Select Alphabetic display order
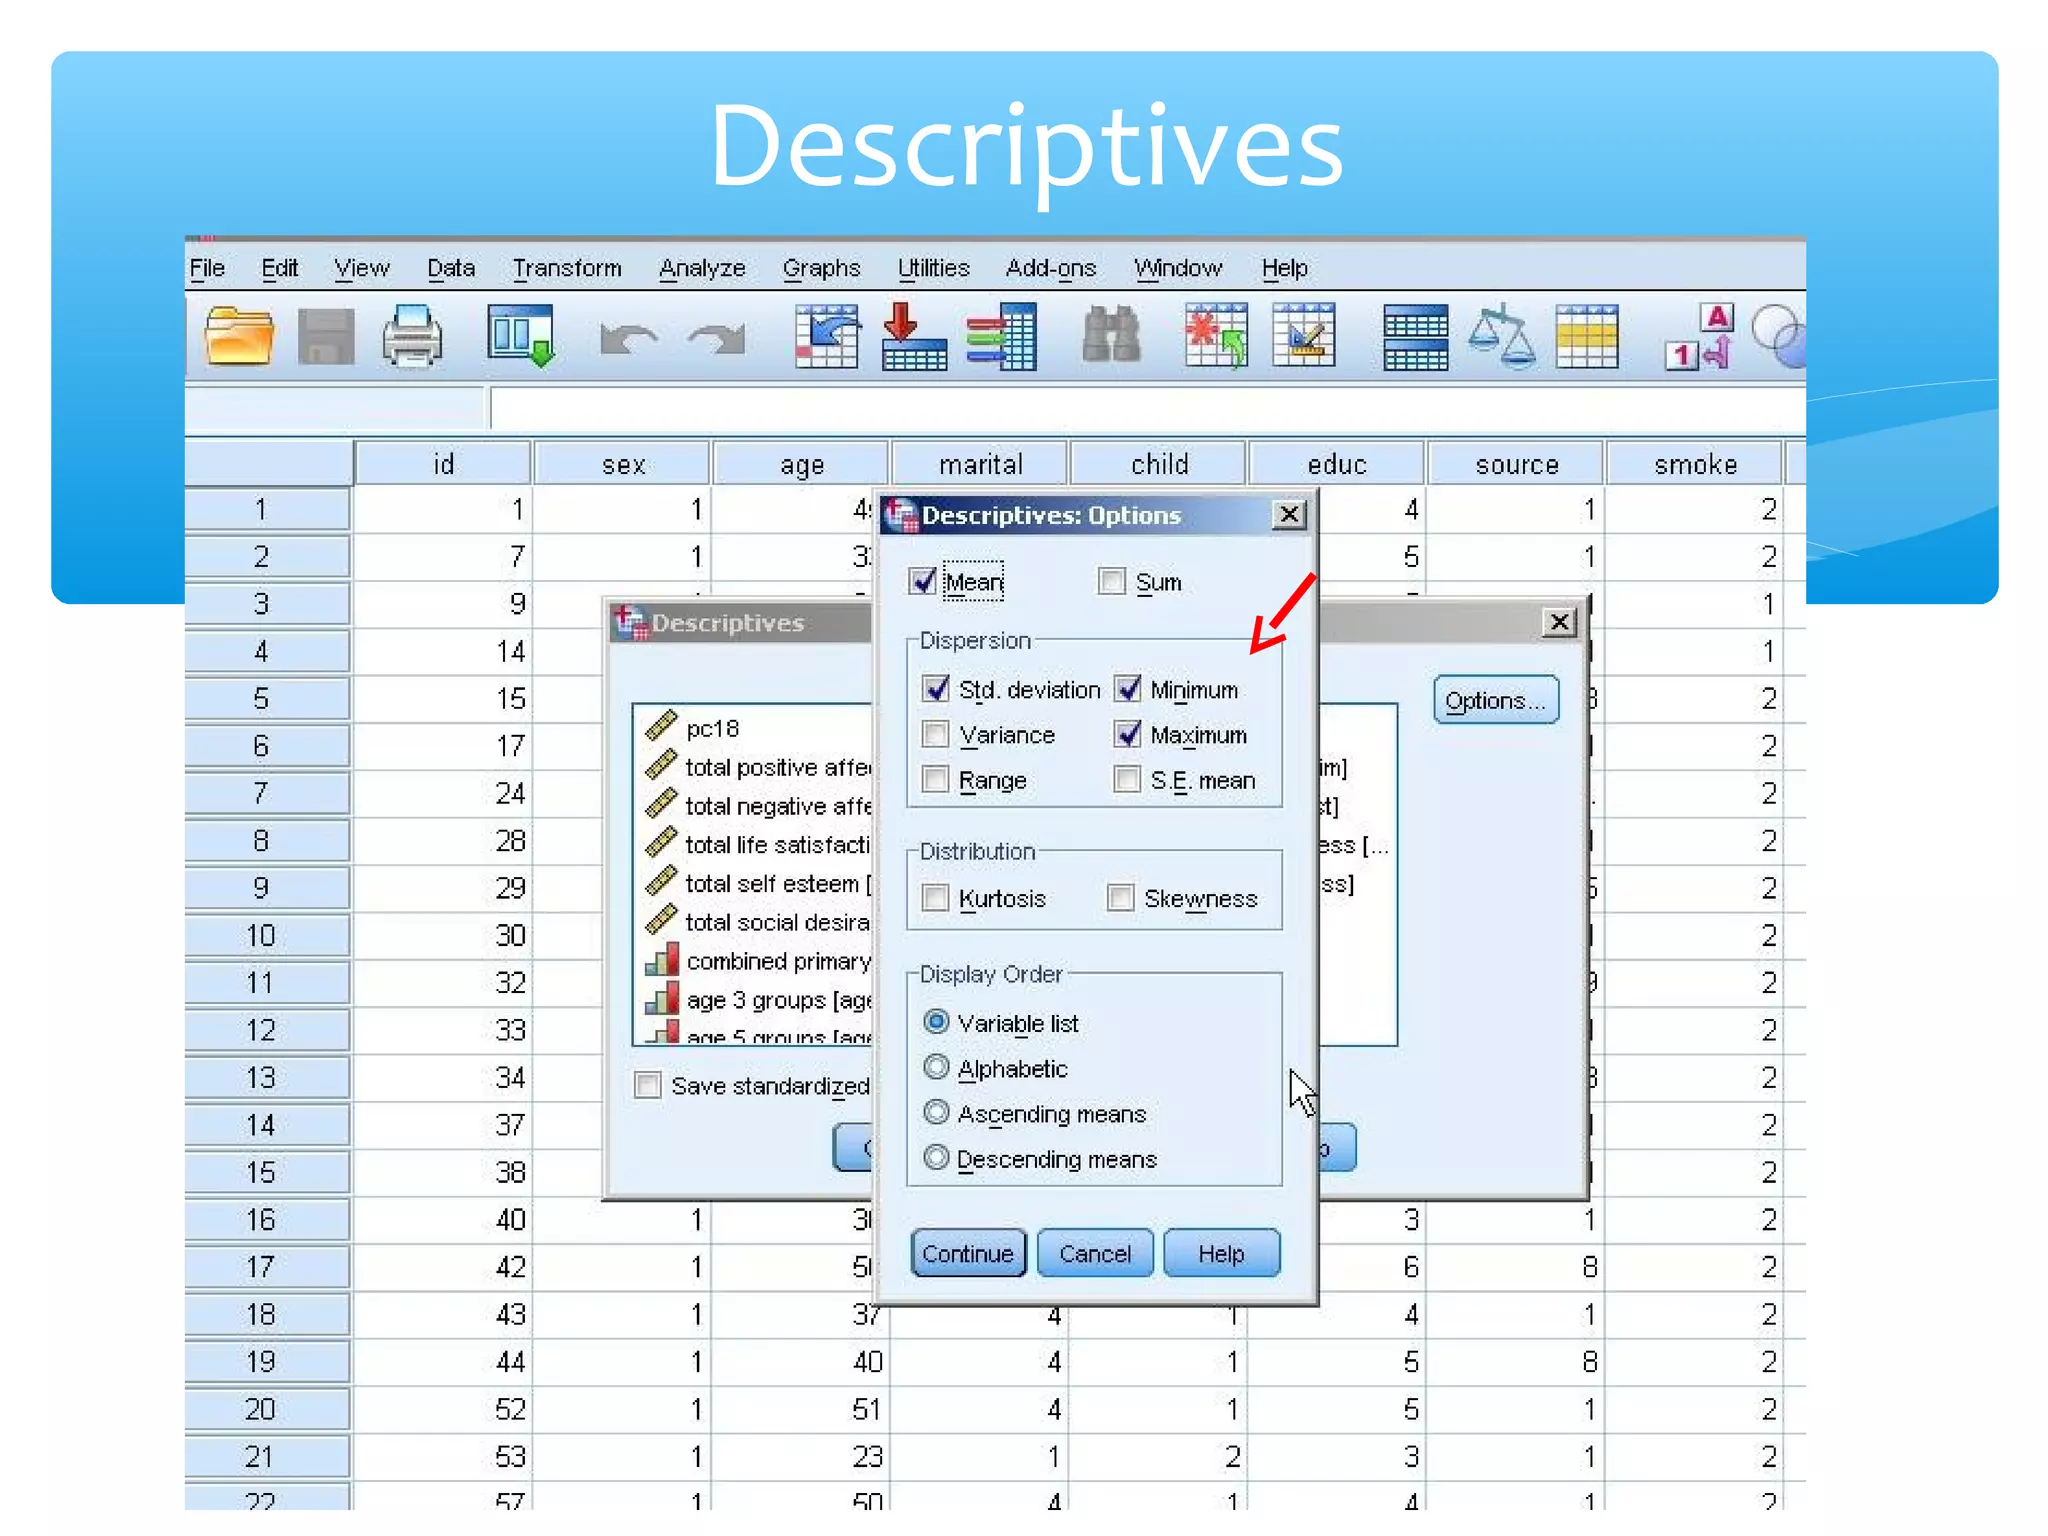This screenshot has height=1536, width=2048. tap(936, 1067)
